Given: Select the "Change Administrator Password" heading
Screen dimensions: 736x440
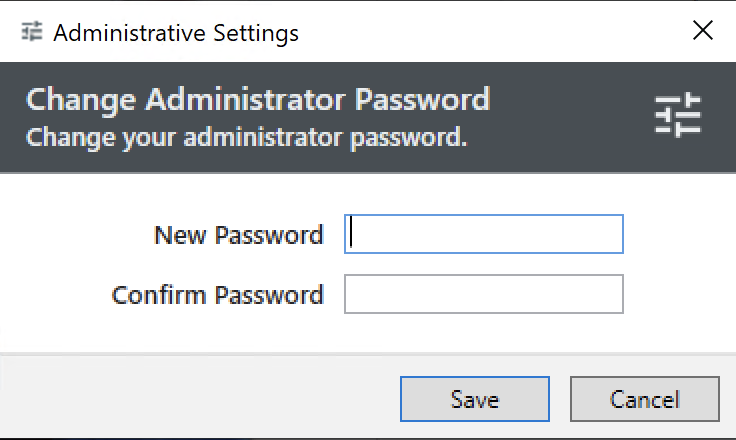Looking at the screenshot, I should pos(258,100).
